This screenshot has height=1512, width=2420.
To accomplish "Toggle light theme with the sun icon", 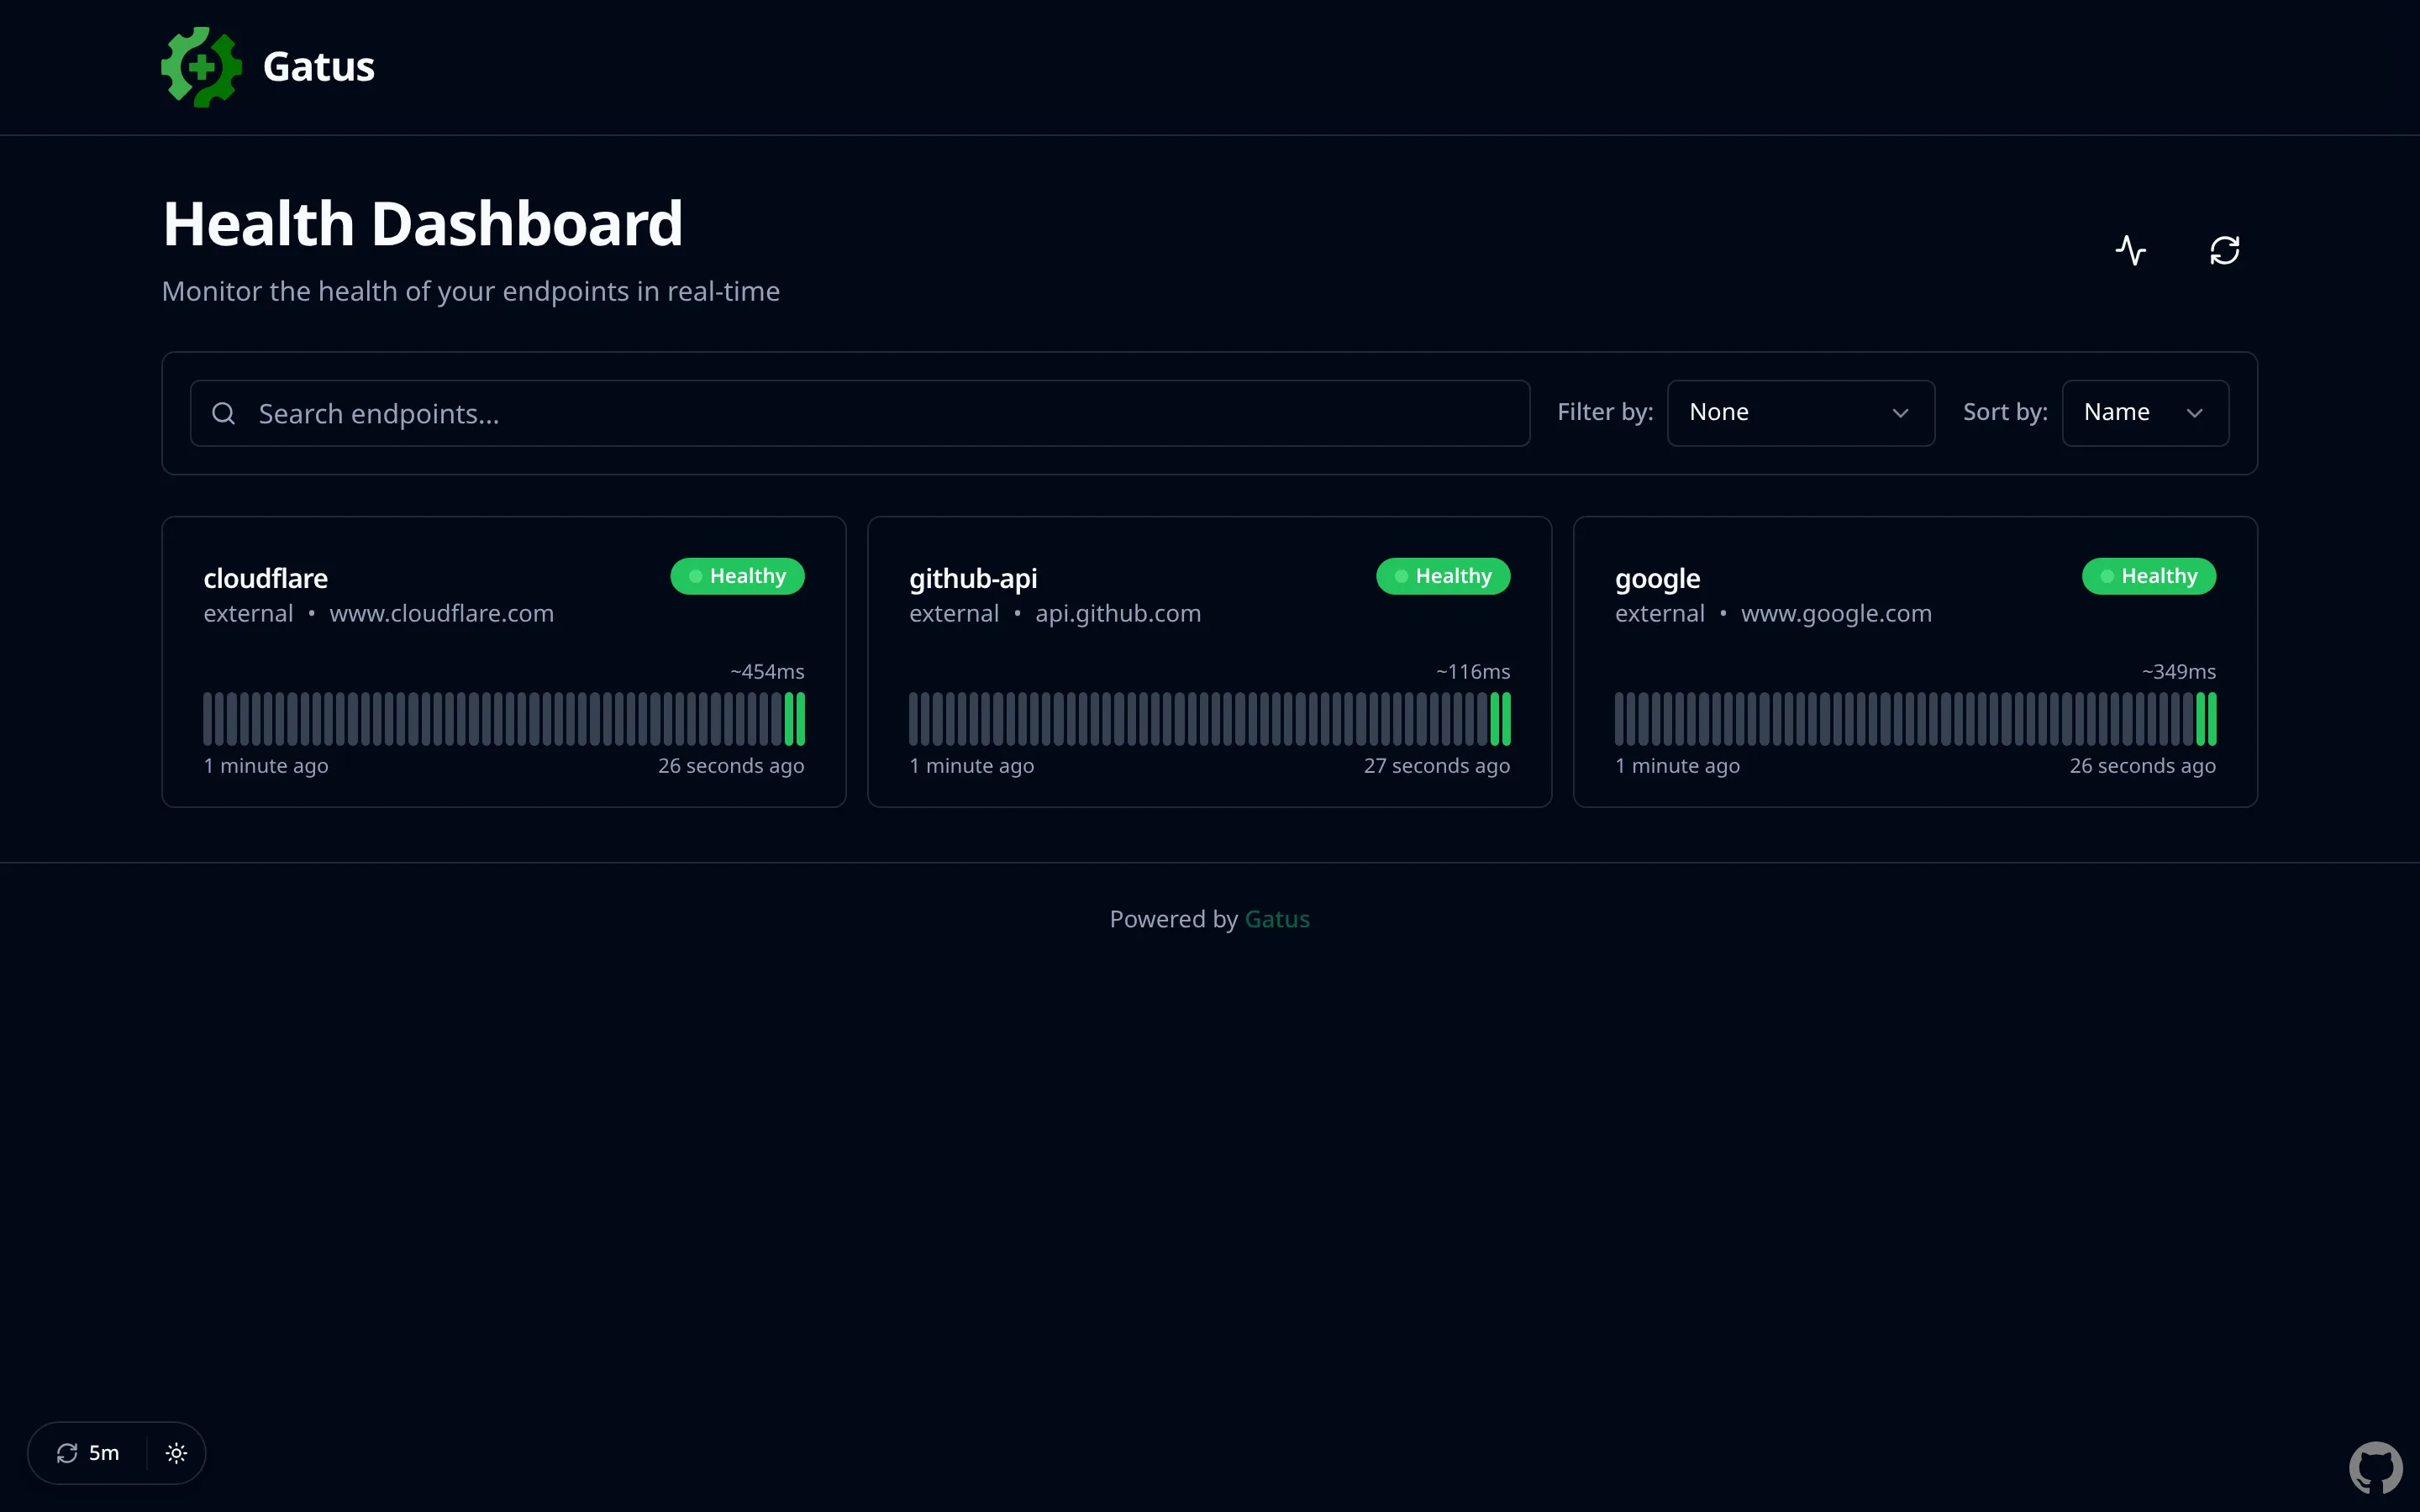I will [x=176, y=1453].
